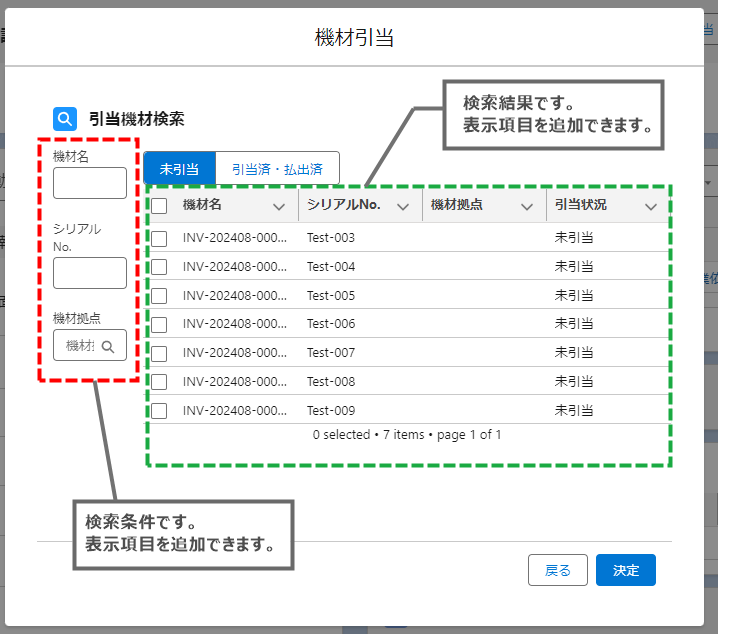
Task: Switch to the 未引当 tab
Action: click(179, 169)
